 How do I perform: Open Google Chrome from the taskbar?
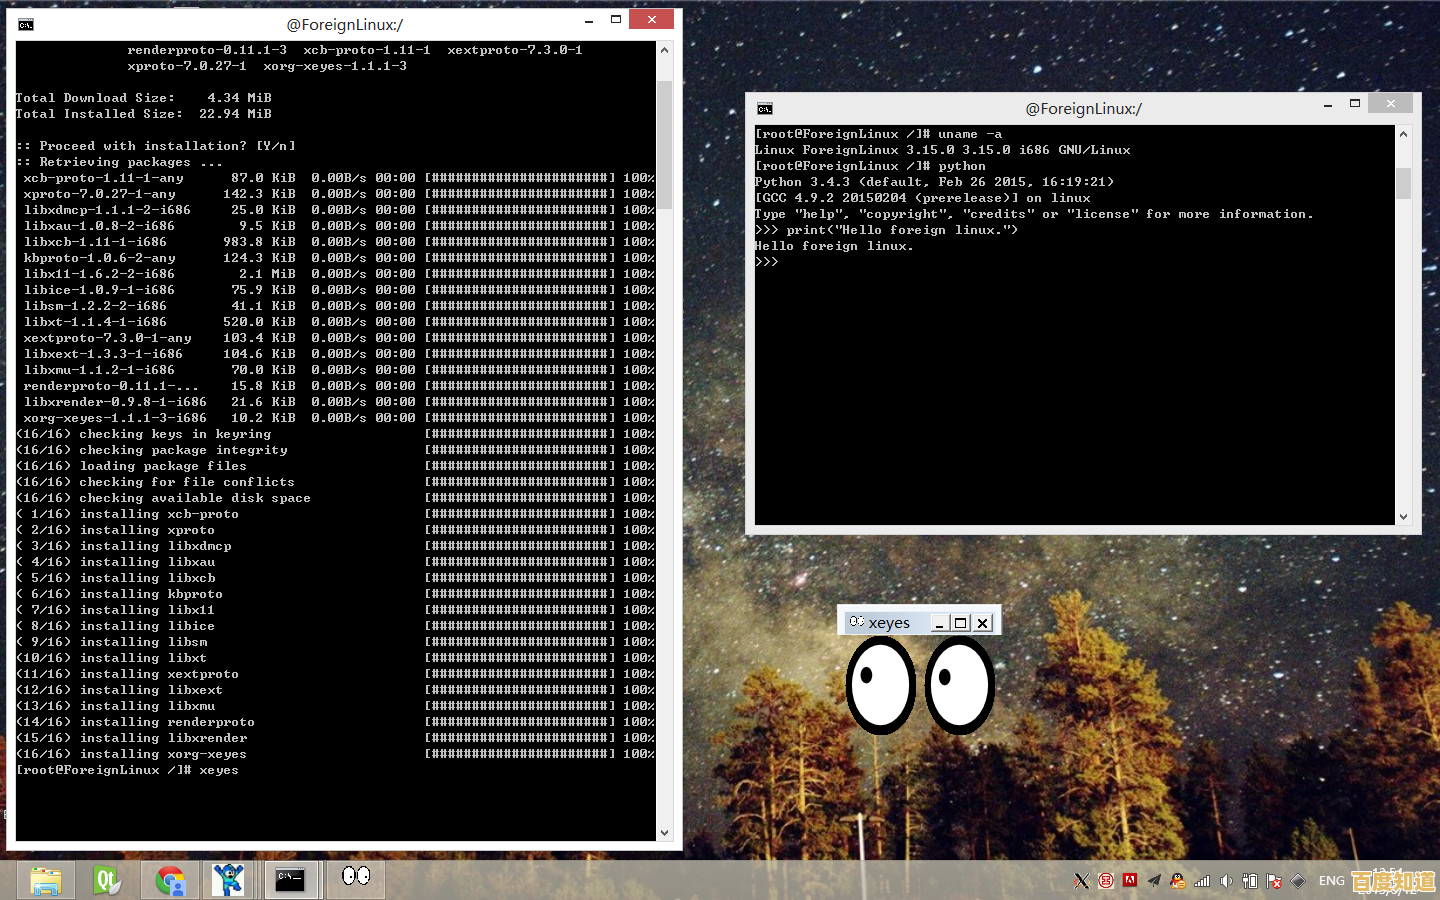[x=169, y=880]
